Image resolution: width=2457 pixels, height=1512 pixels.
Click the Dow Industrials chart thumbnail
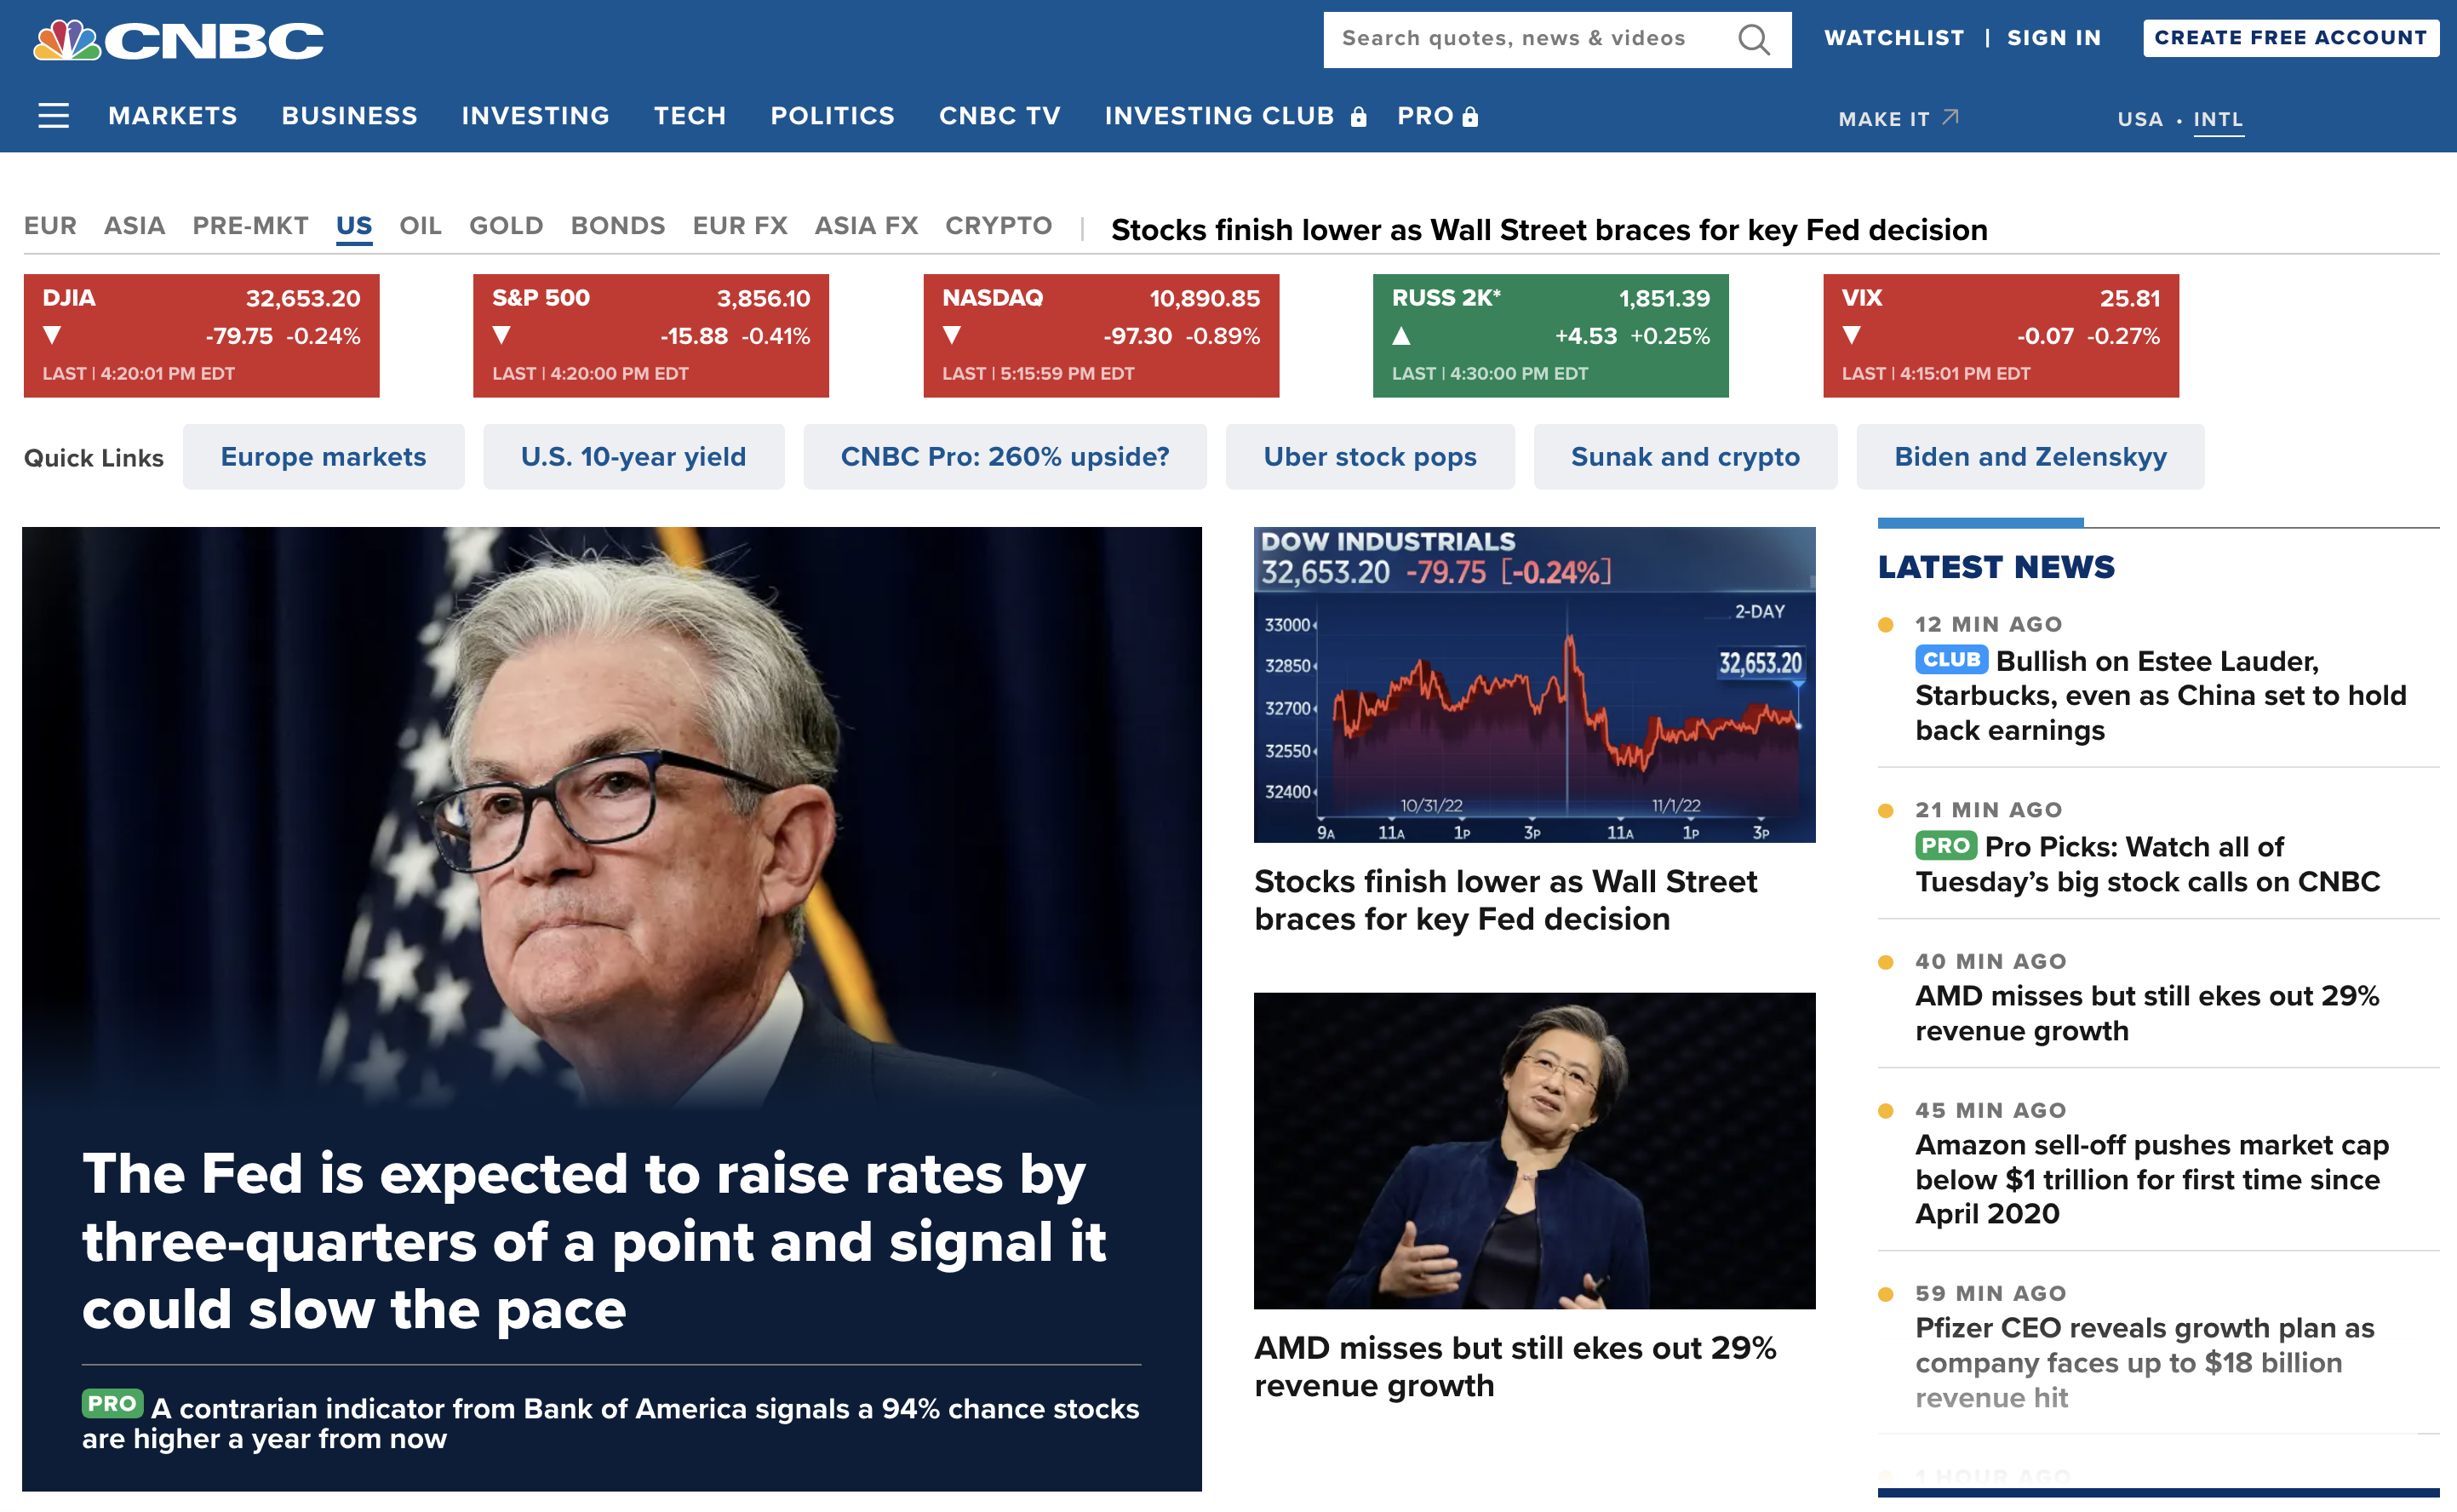click(x=1534, y=685)
